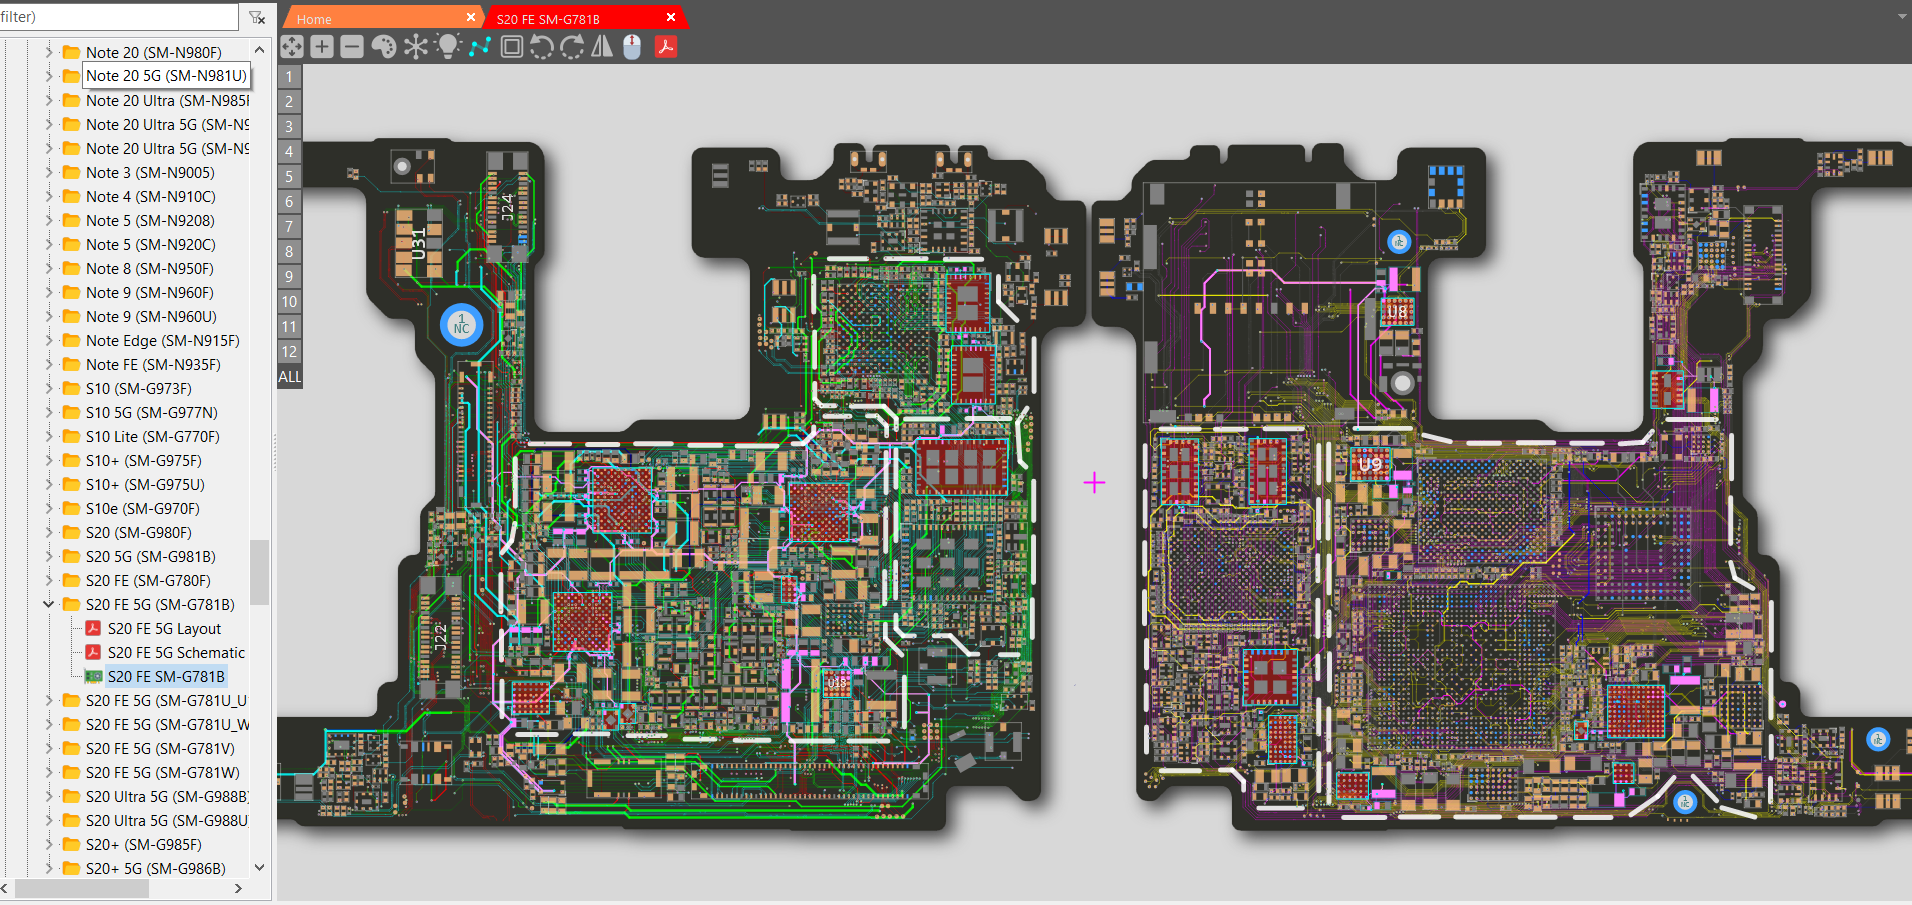Select Note 20 5G (SM-N981U) item
The height and width of the screenshot is (905, 1912).
[166, 76]
